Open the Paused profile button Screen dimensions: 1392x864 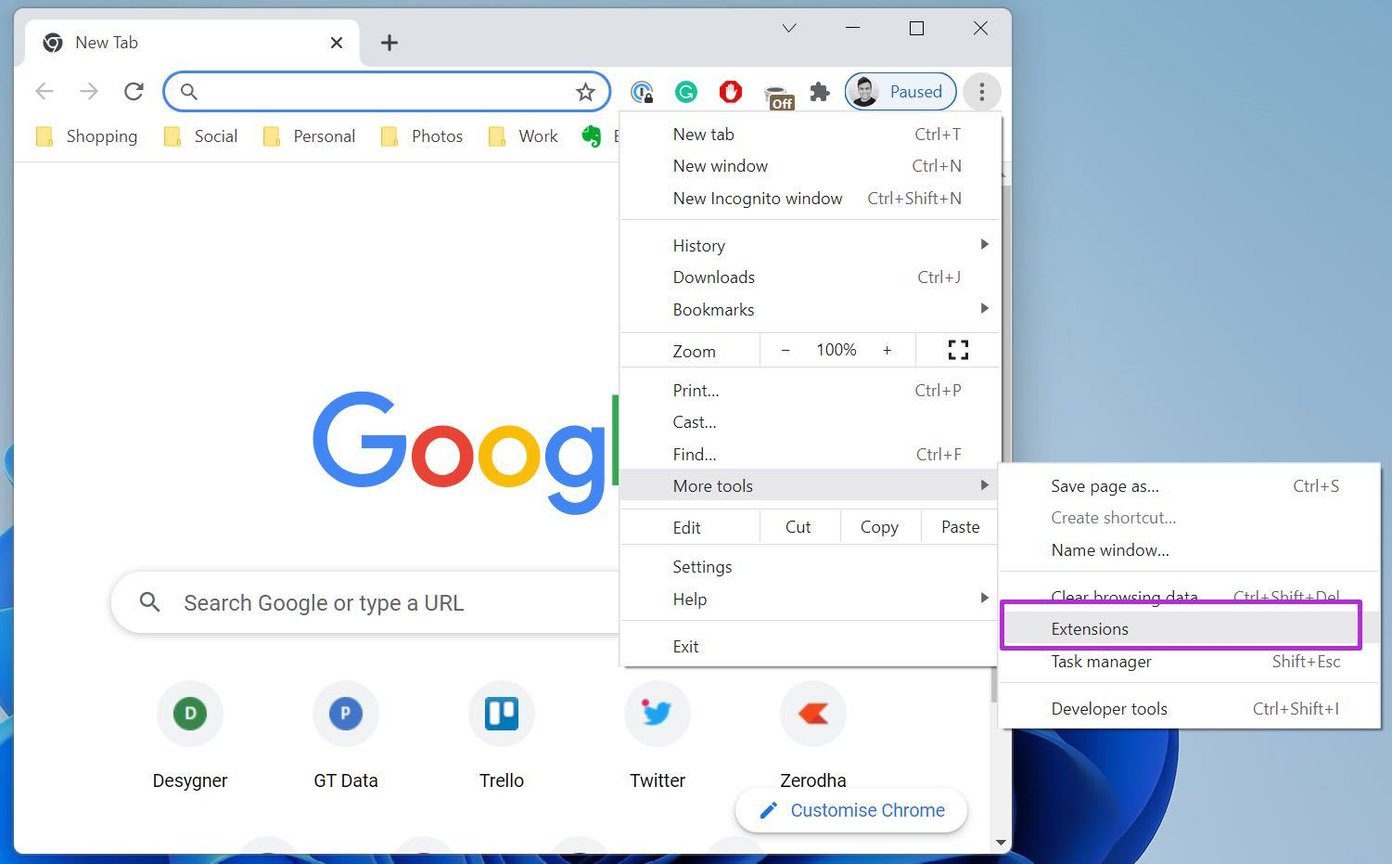pos(900,92)
